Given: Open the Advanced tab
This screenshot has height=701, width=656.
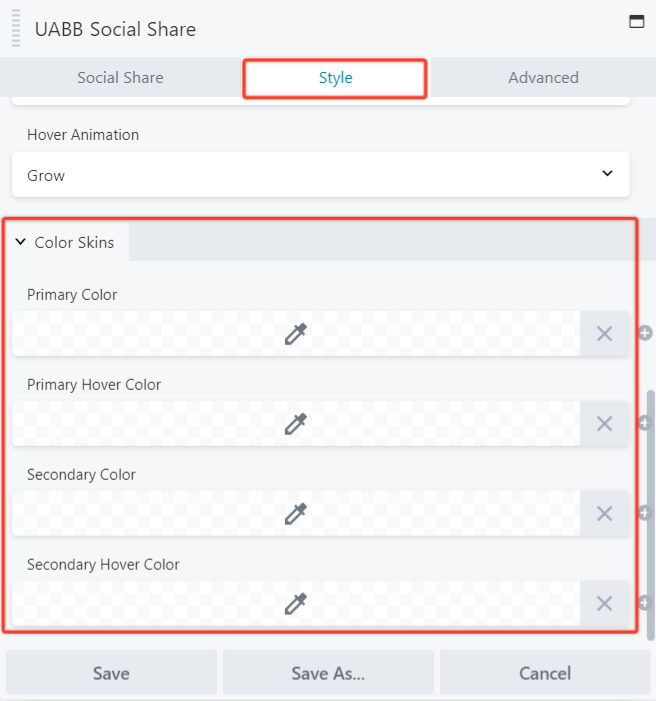Looking at the screenshot, I should [543, 78].
